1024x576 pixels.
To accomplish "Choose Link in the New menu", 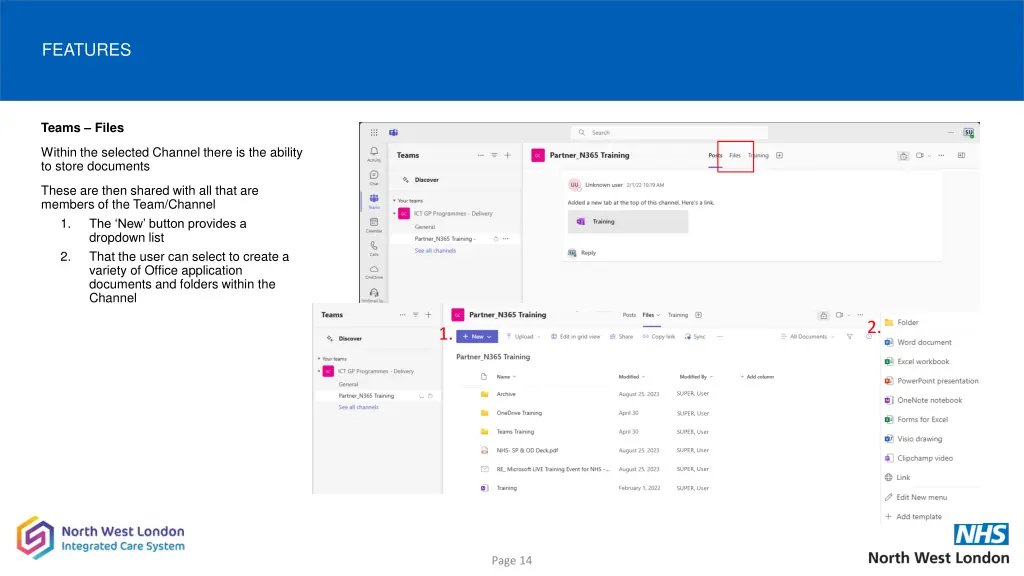I will (903, 477).
